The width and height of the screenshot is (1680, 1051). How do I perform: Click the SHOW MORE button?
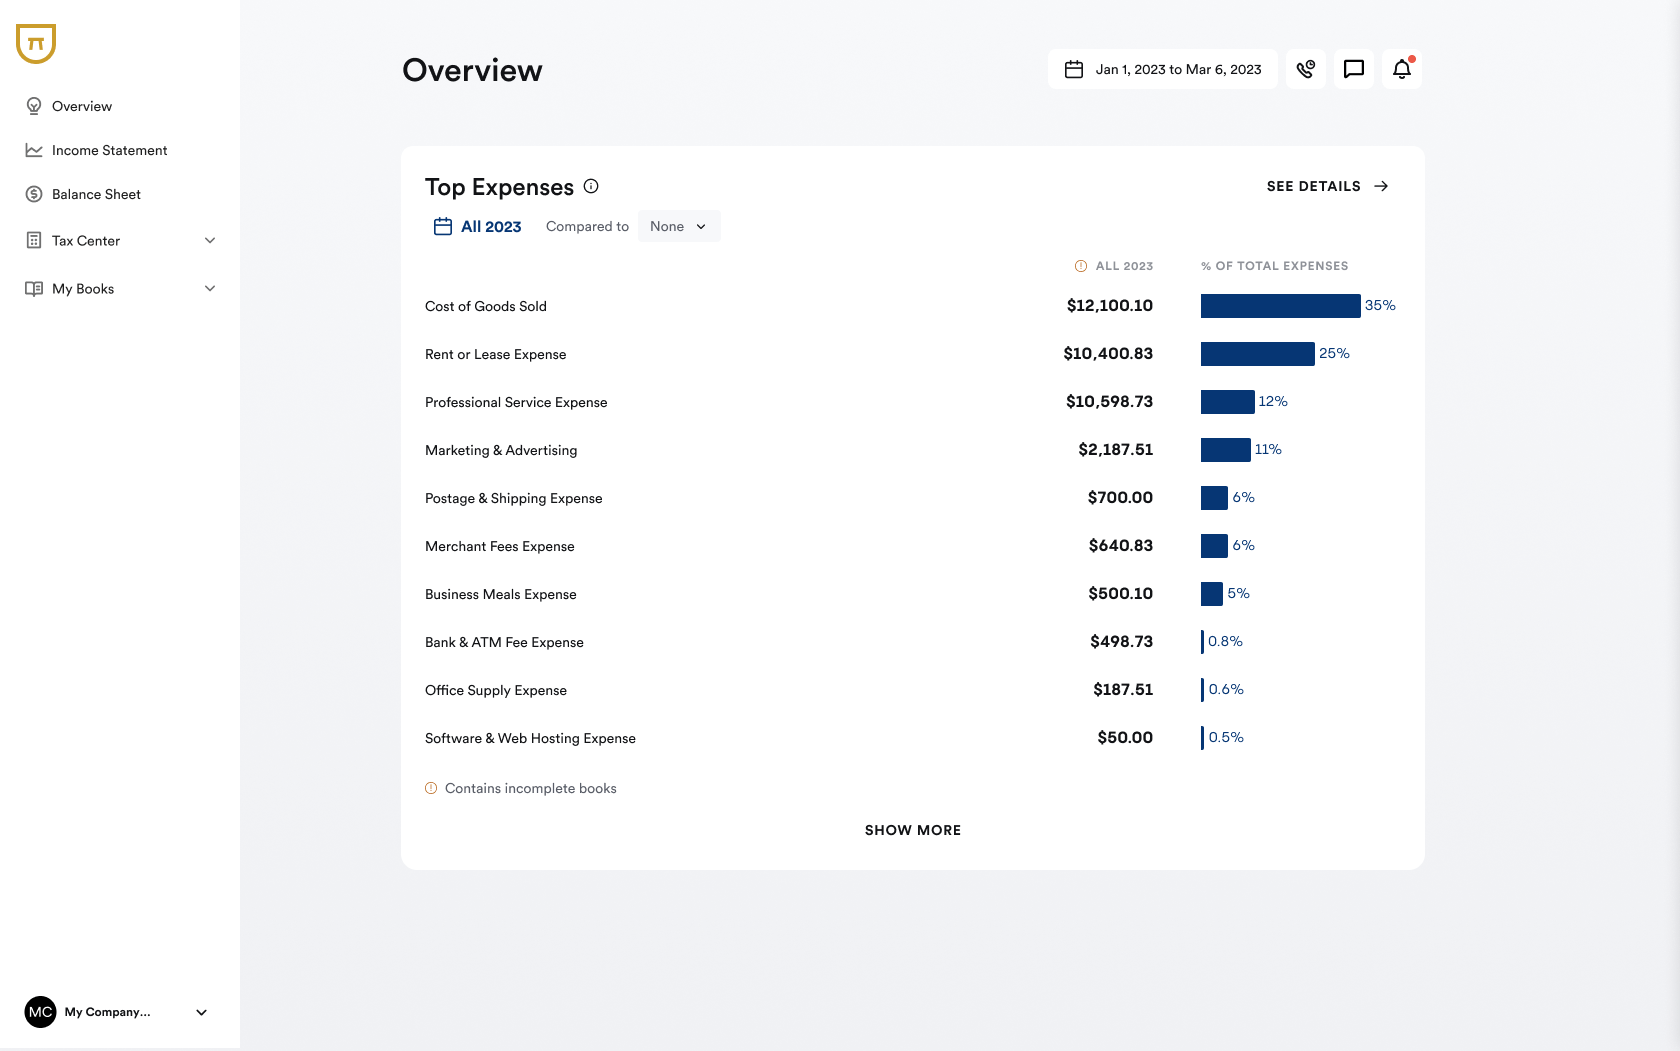pyautogui.click(x=912, y=830)
